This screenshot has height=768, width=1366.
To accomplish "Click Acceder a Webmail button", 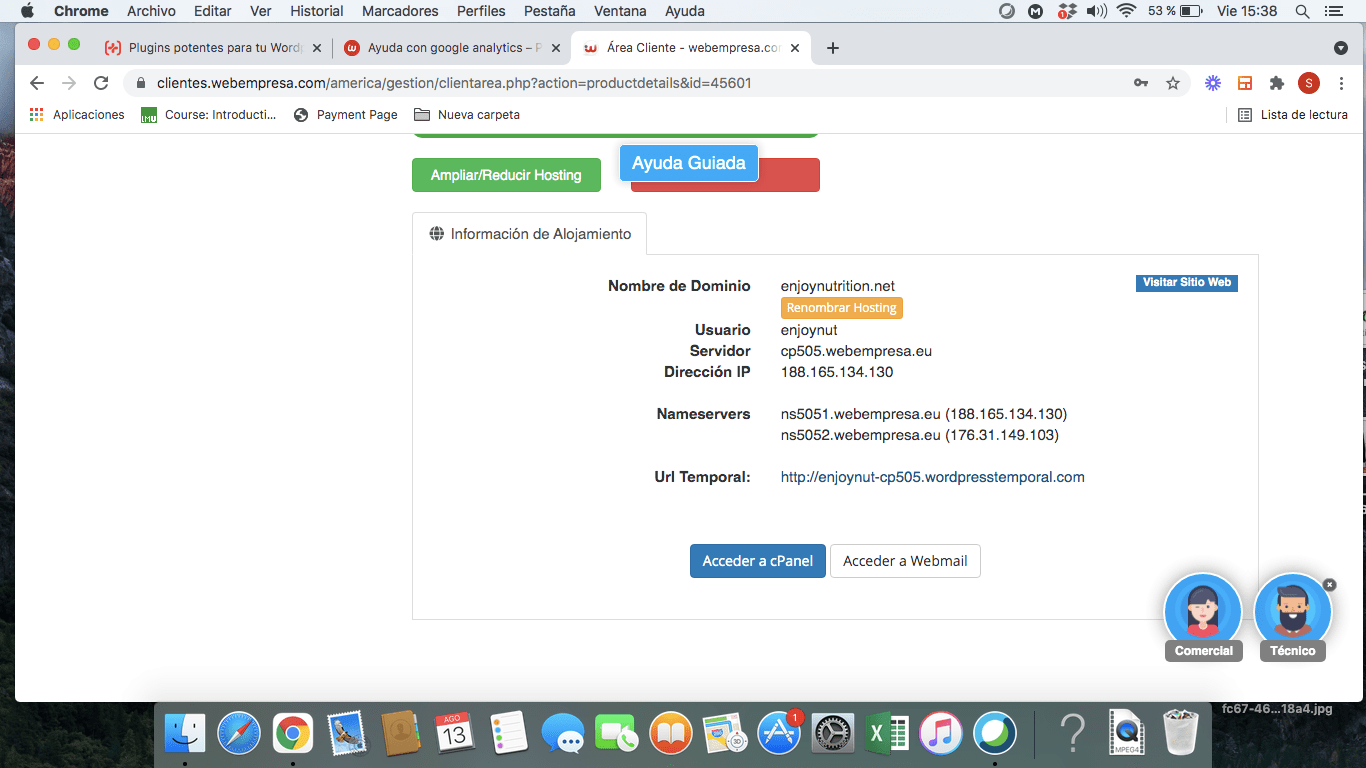I will click(x=905, y=561).
